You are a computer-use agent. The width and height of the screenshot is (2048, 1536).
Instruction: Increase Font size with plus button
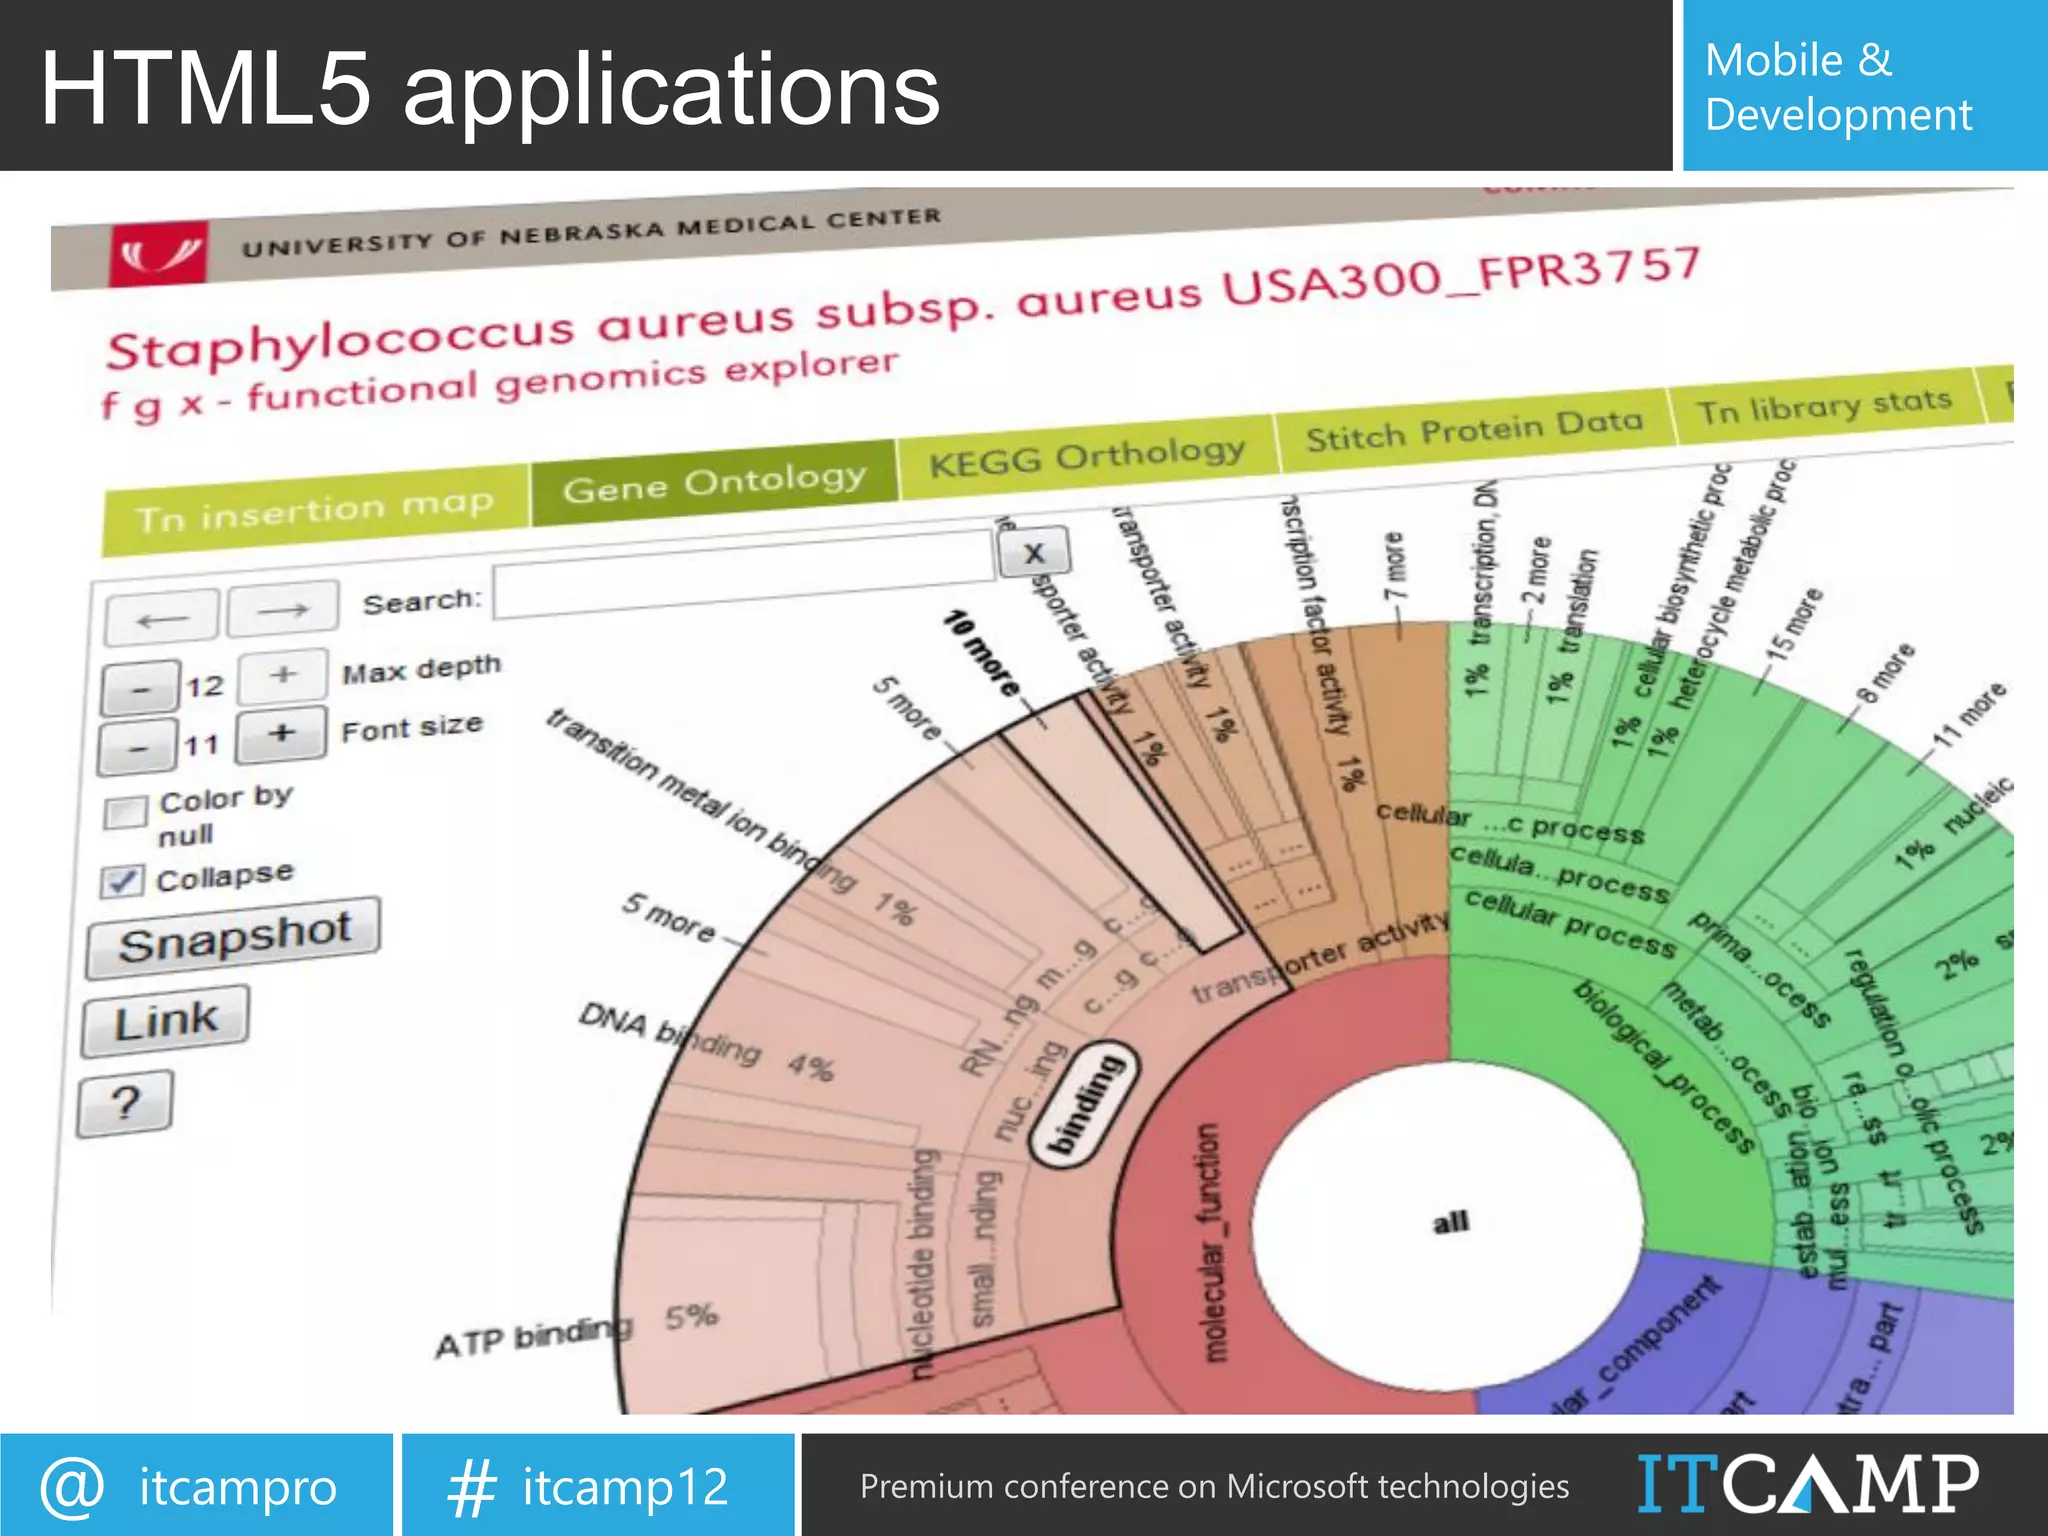pos(282,733)
